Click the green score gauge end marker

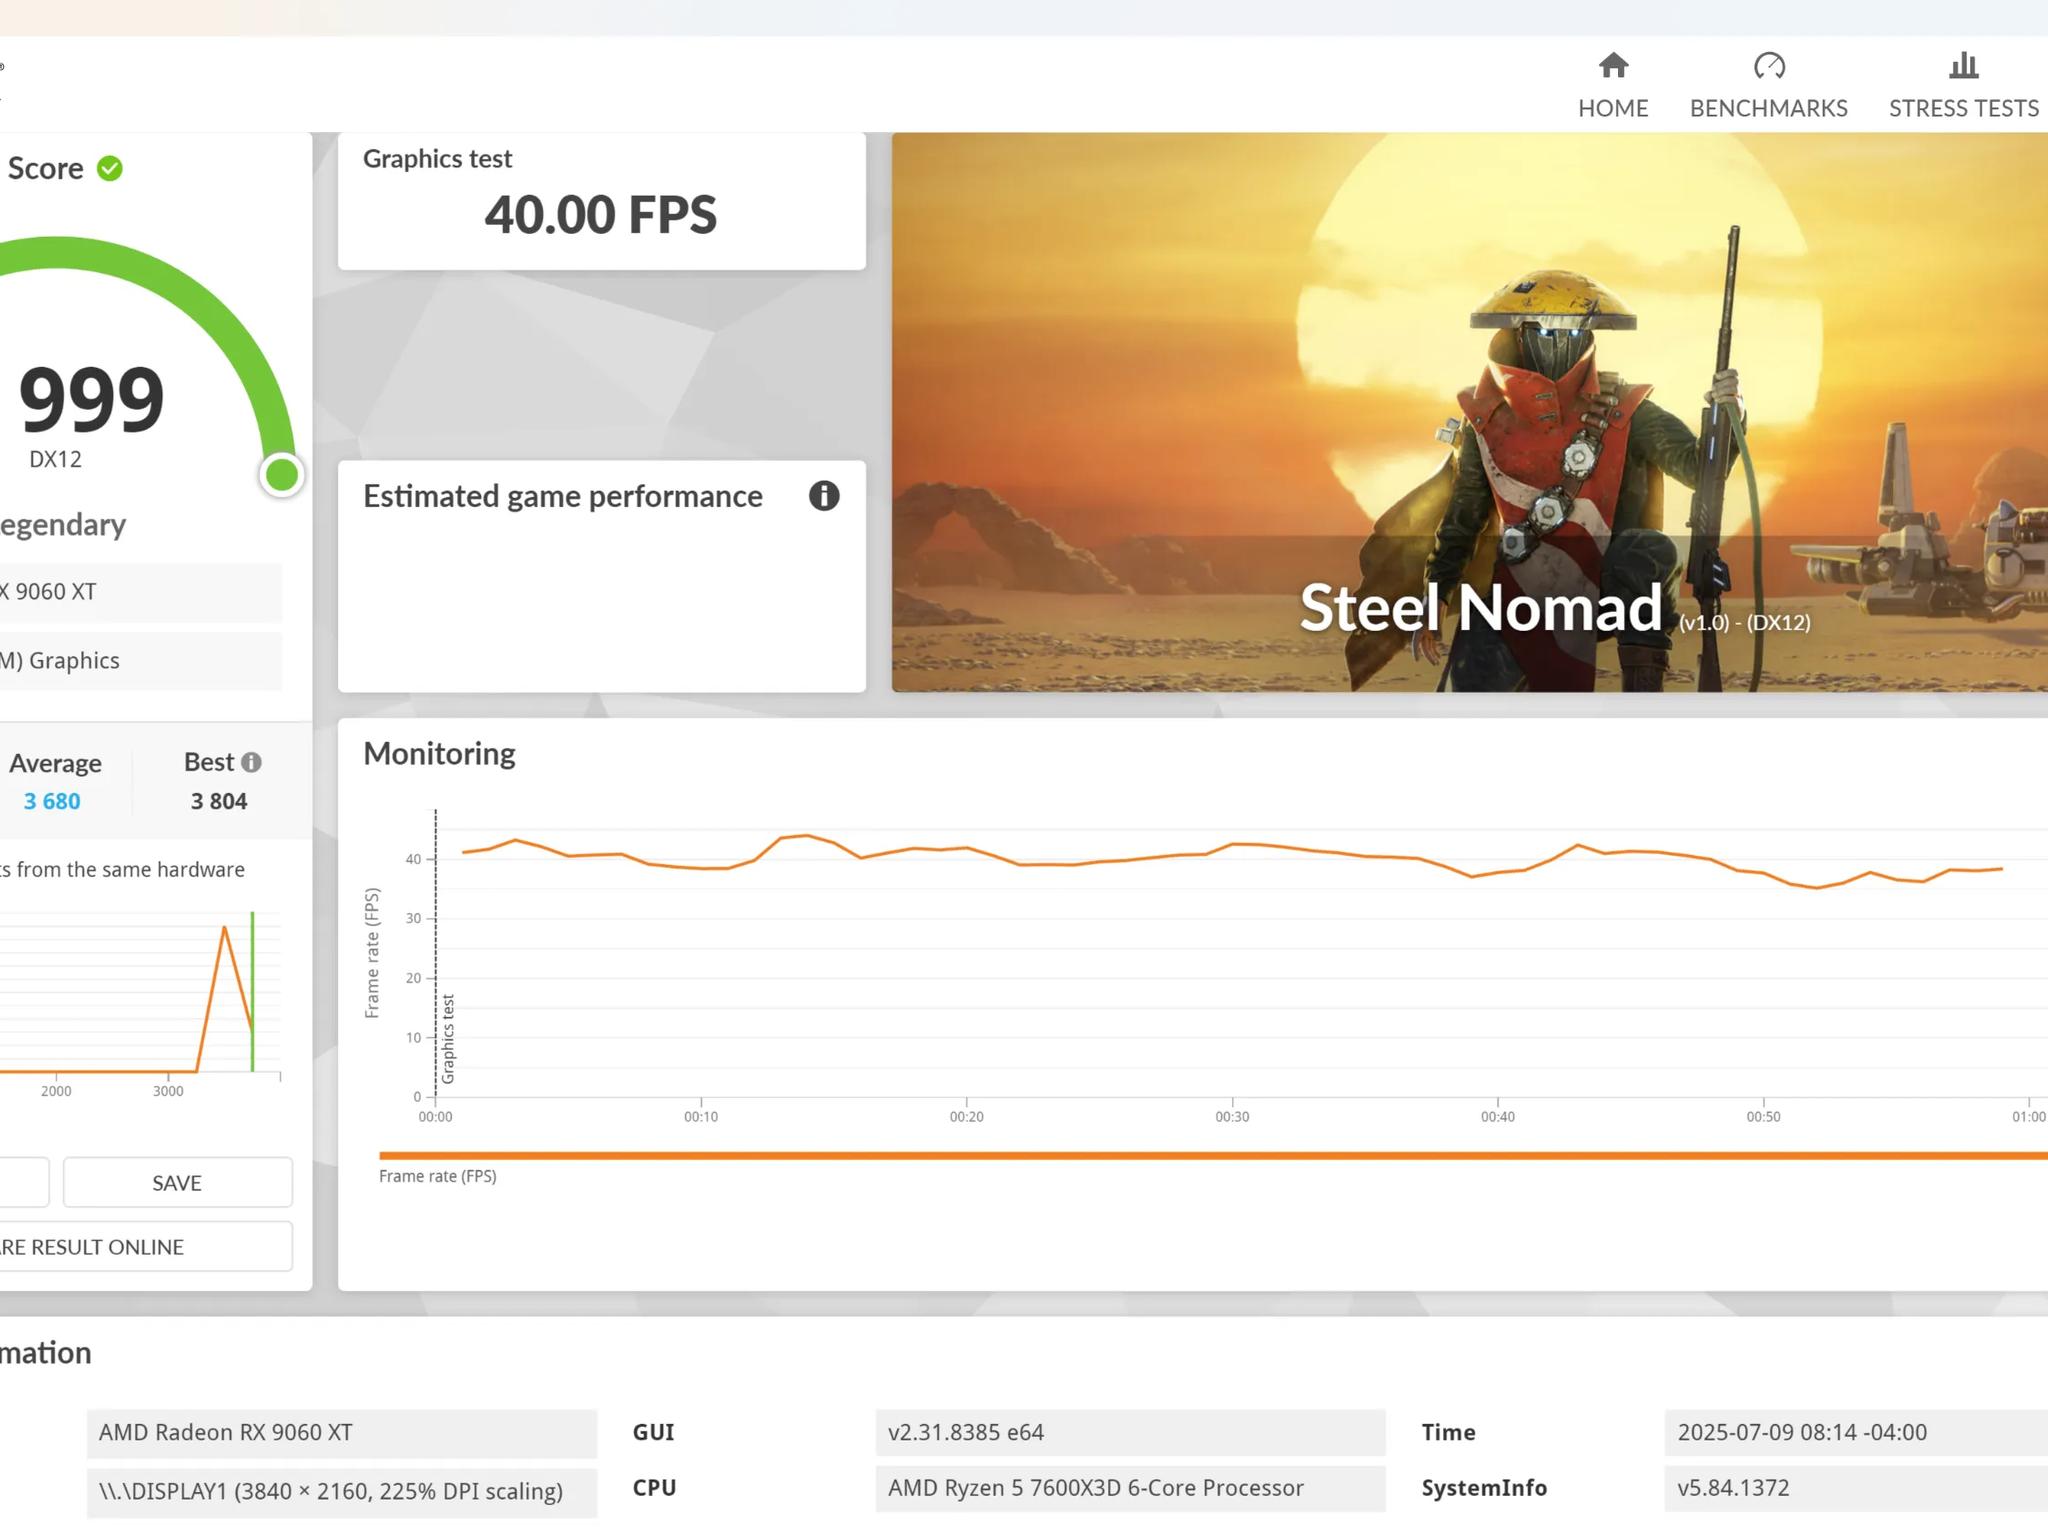coord(282,474)
